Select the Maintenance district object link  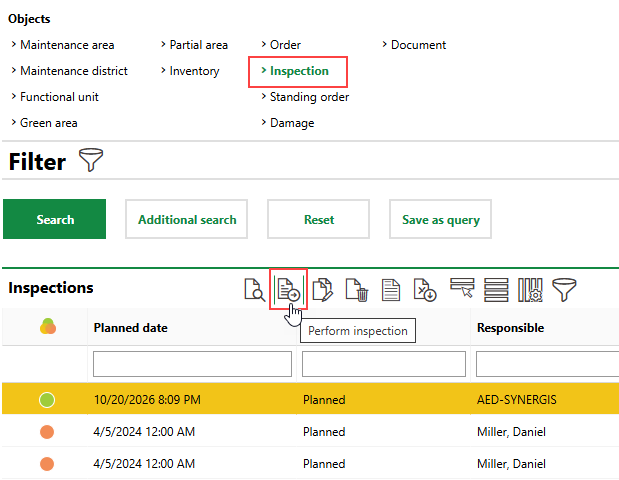coord(73,71)
